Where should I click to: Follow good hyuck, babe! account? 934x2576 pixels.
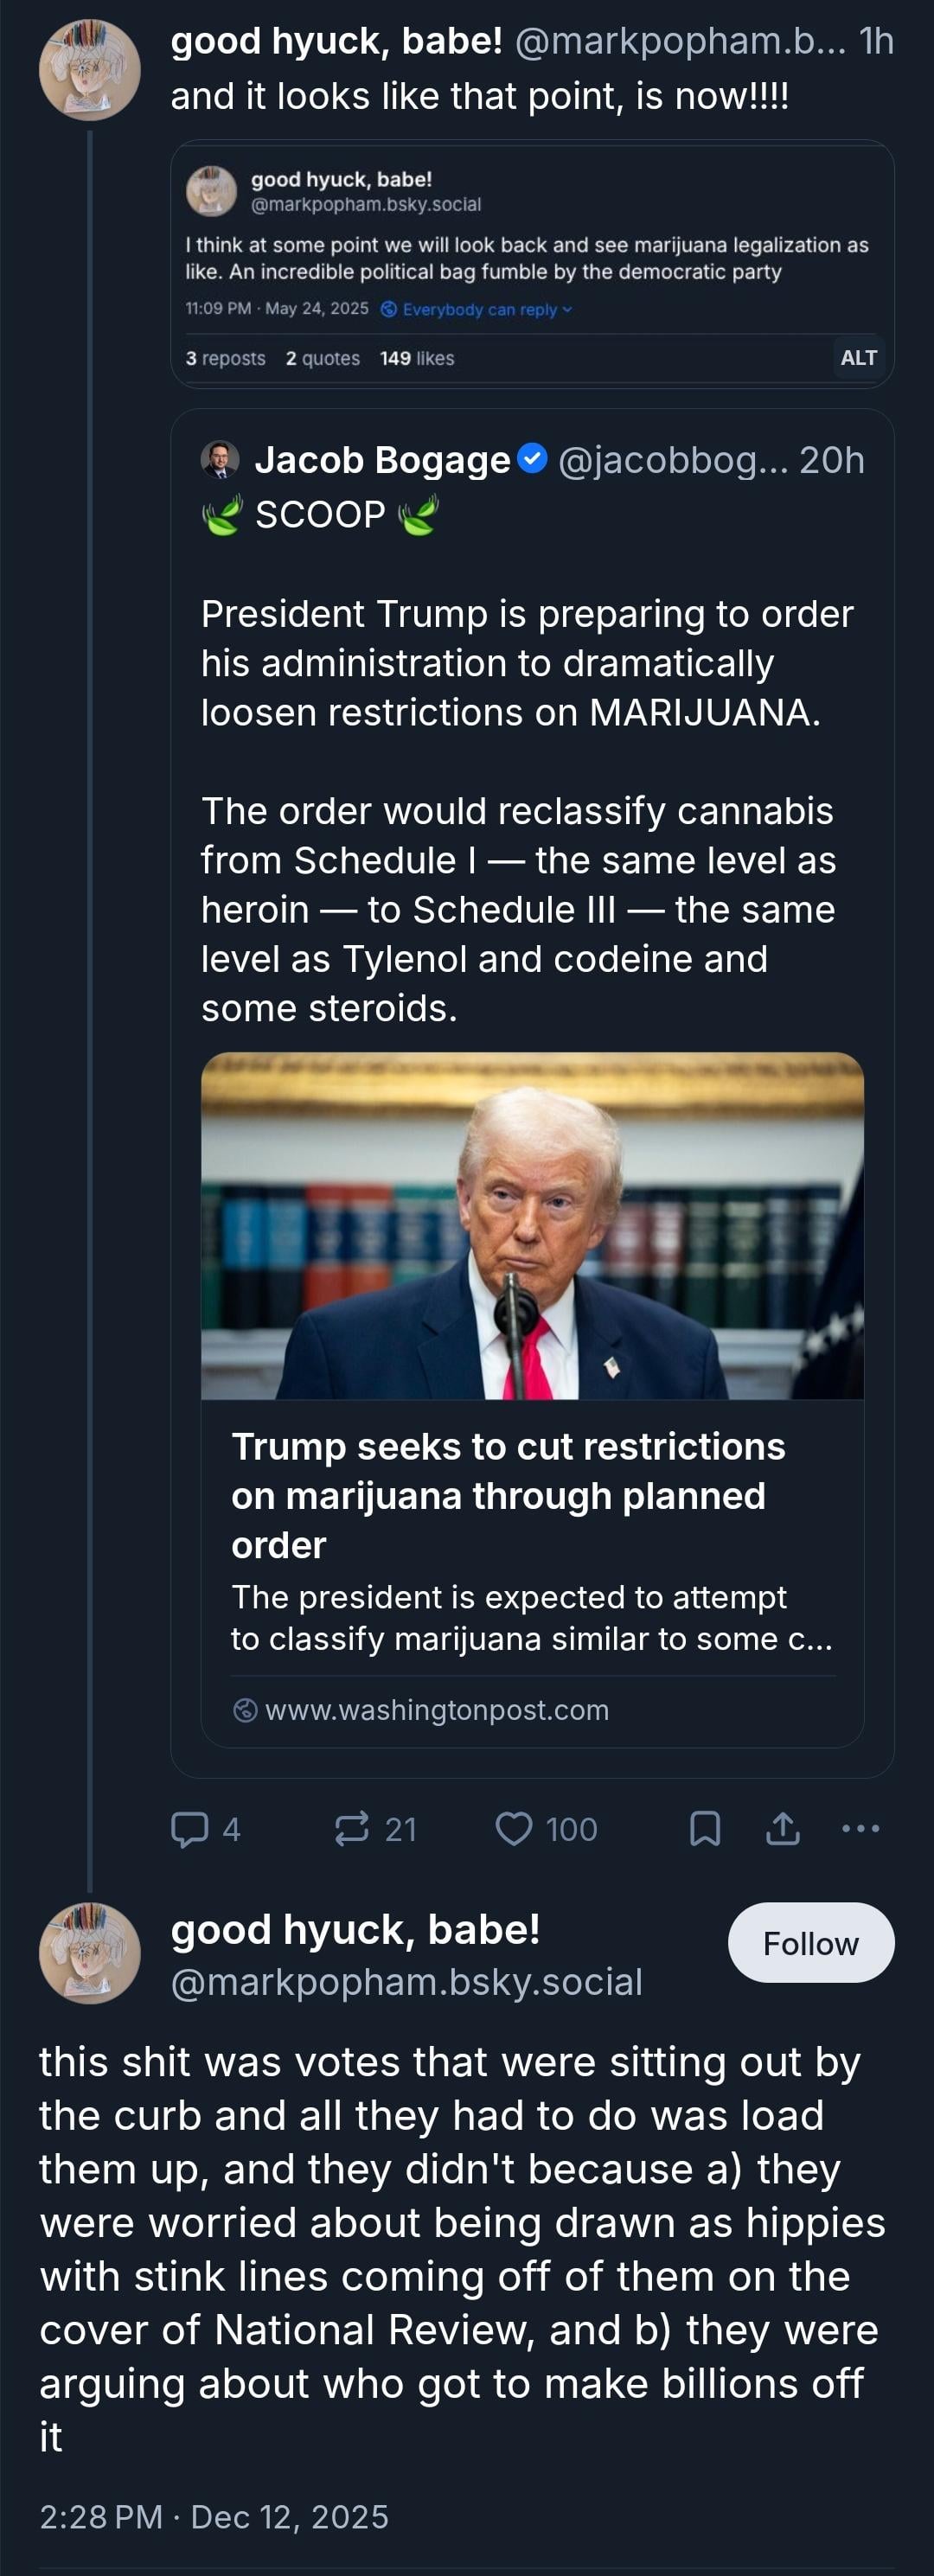click(x=810, y=1943)
